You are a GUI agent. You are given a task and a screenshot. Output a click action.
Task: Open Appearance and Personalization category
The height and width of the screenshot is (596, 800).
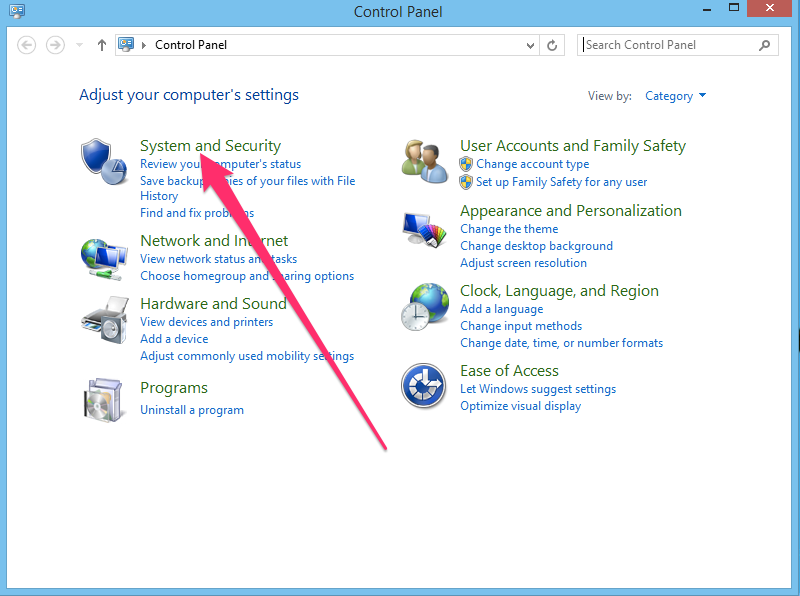571,211
